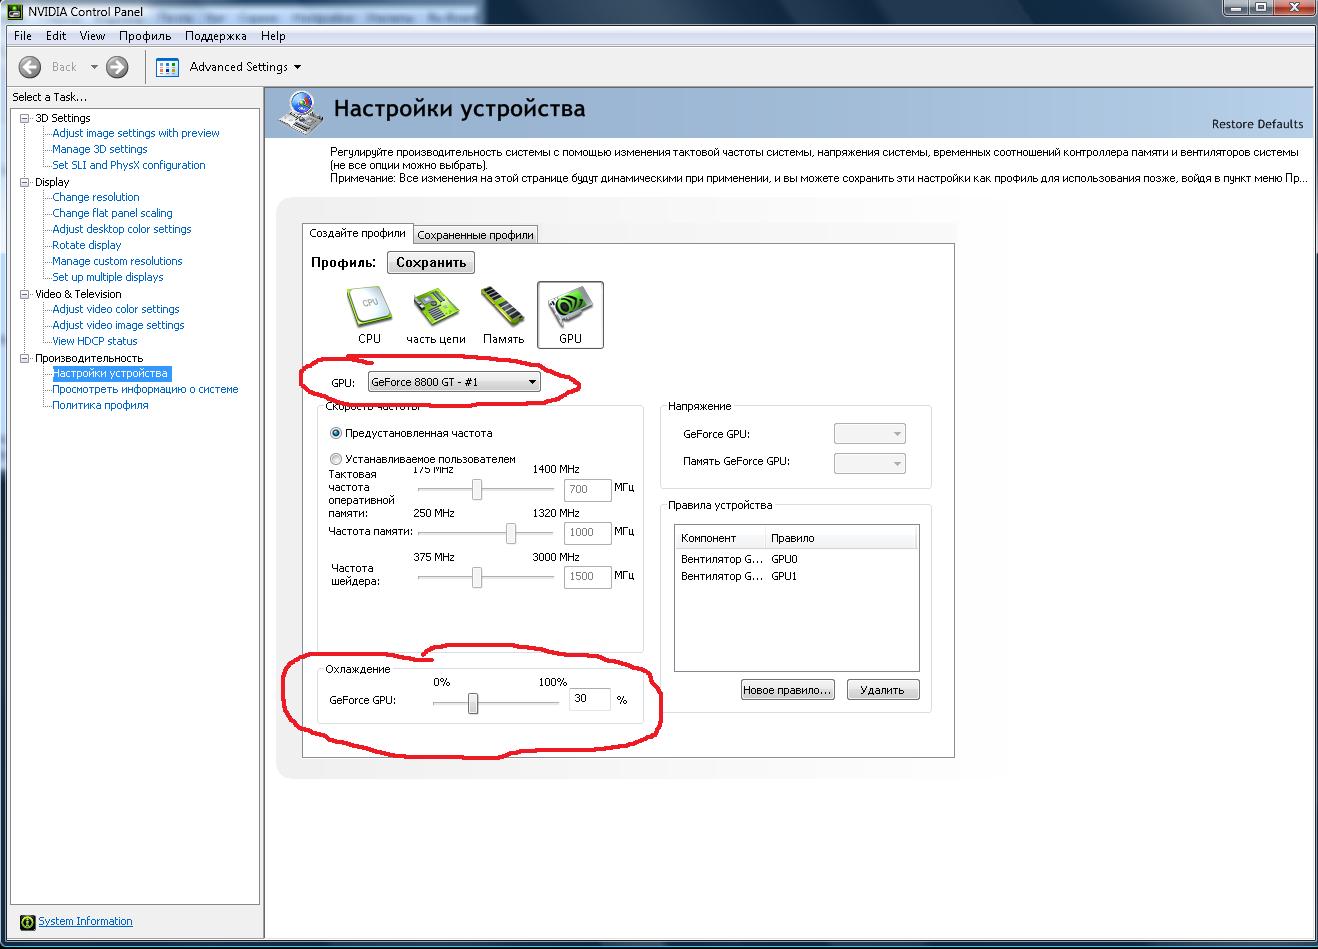Click the Advanced Settings view icon
The width and height of the screenshot is (1318, 949).
point(167,67)
